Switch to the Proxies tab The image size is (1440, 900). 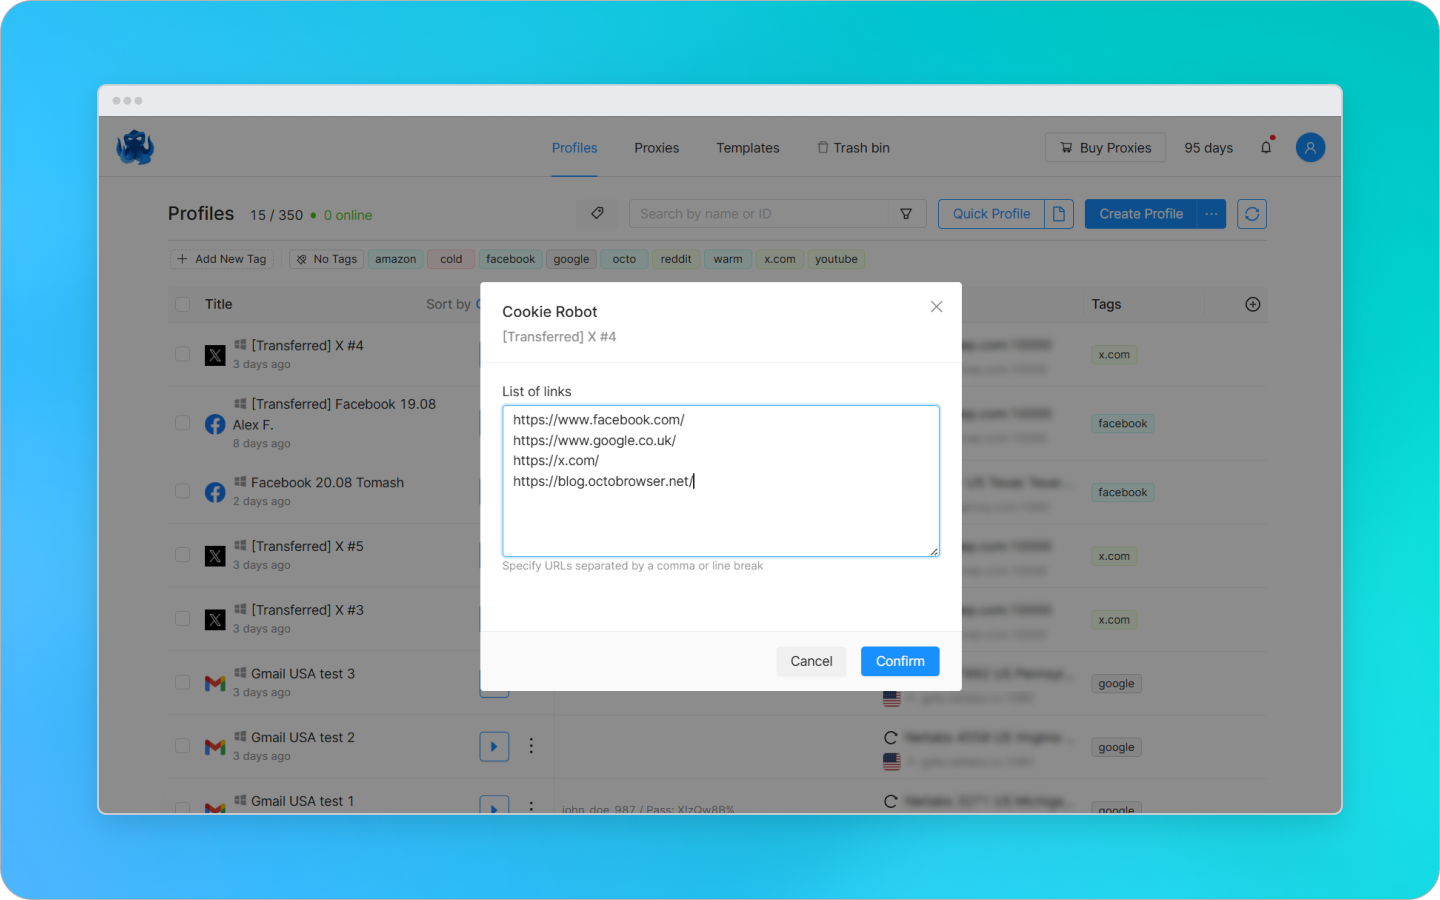tap(656, 147)
